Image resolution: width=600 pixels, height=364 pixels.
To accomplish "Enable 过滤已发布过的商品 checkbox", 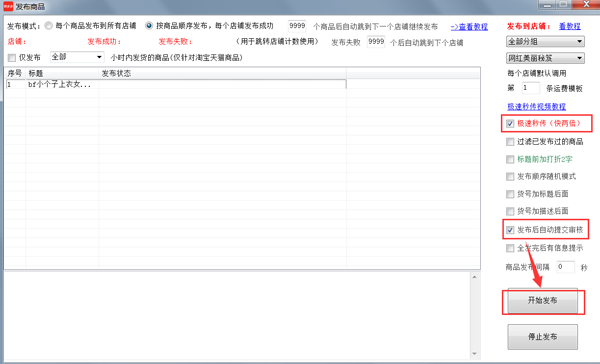I will point(510,142).
